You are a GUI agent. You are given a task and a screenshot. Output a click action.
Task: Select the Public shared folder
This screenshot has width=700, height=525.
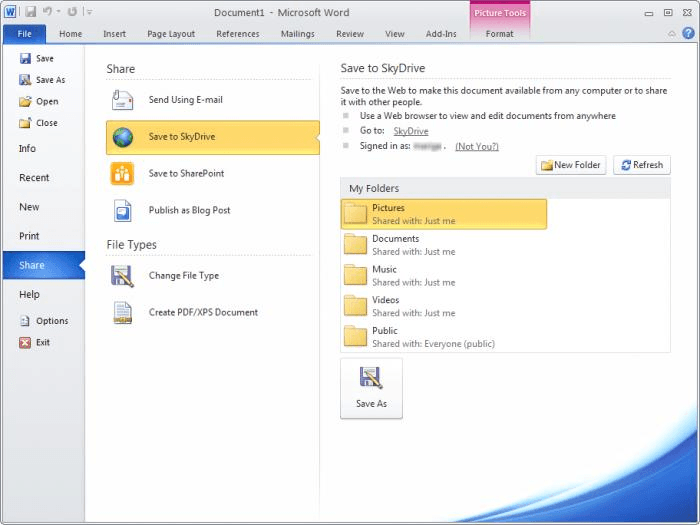pyautogui.click(x=385, y=336)
